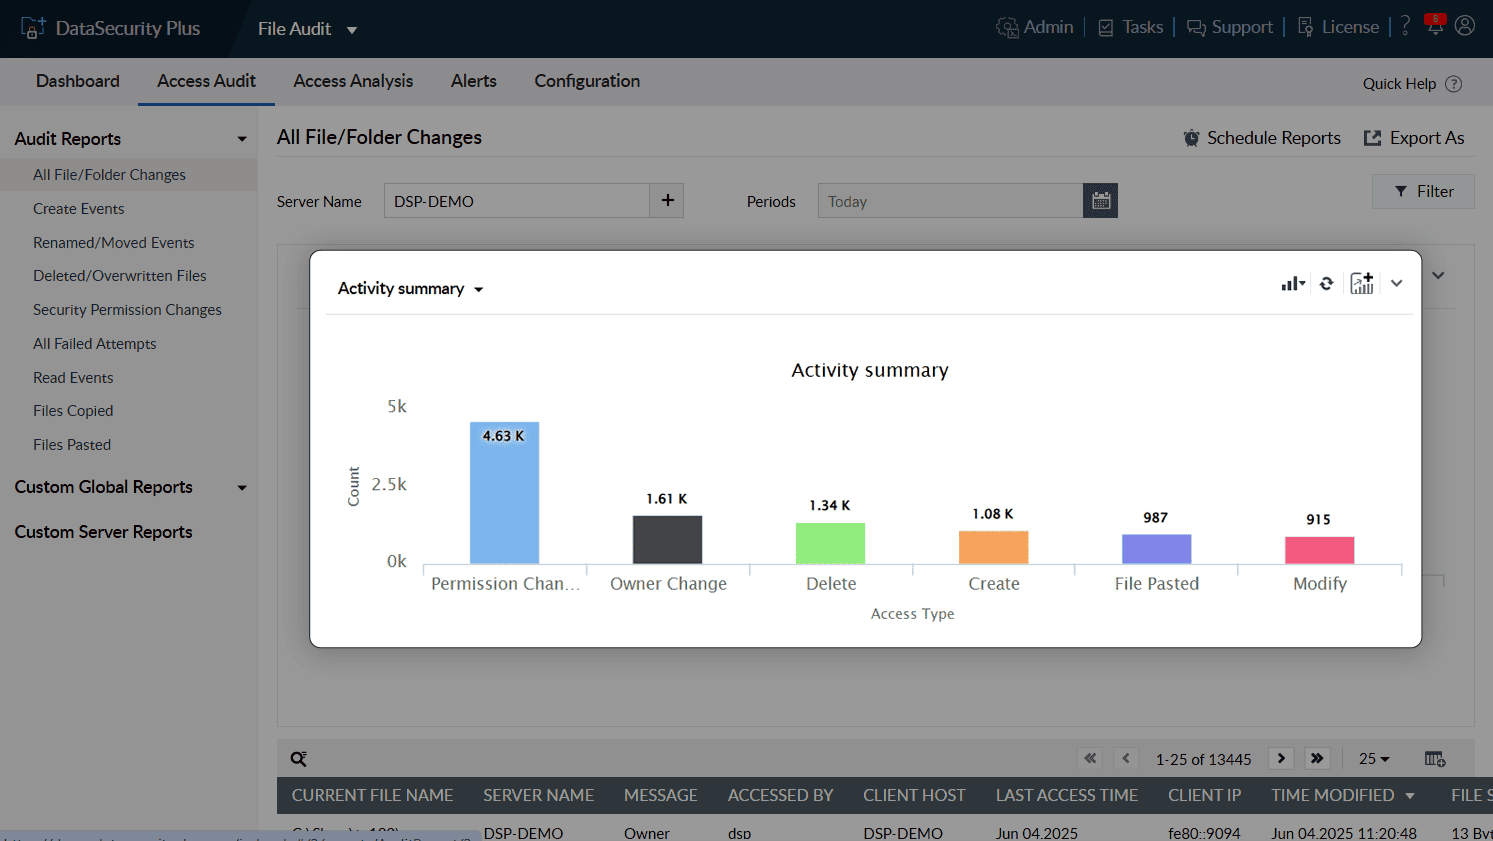Go to the Alerts tab
The width and height of the screenshot is (1493, 841).
tap(474, 81)
